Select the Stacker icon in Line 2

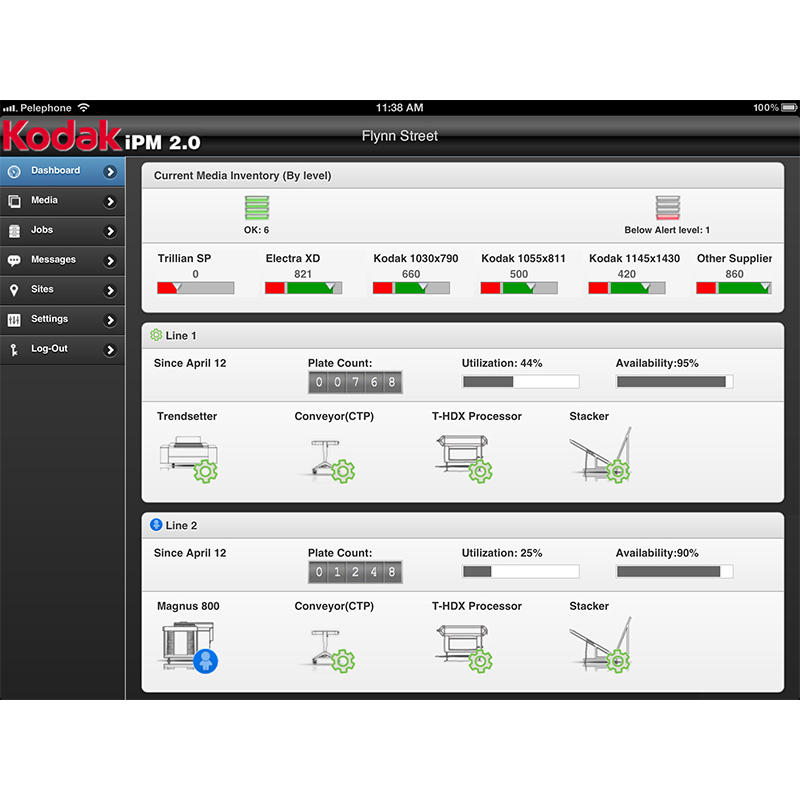pyautogui.click(x=601, y=644)
